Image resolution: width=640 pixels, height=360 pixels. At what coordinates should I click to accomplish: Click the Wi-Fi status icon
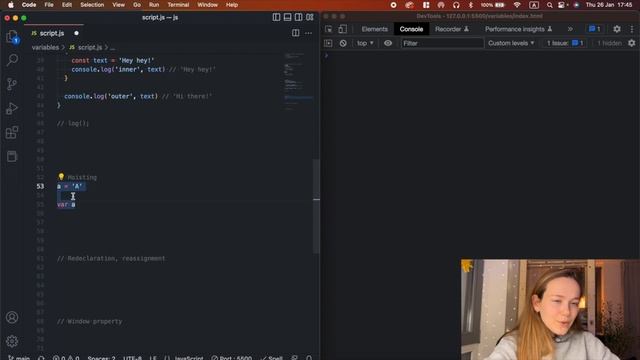pyautogui.click(x=517, y=5)
